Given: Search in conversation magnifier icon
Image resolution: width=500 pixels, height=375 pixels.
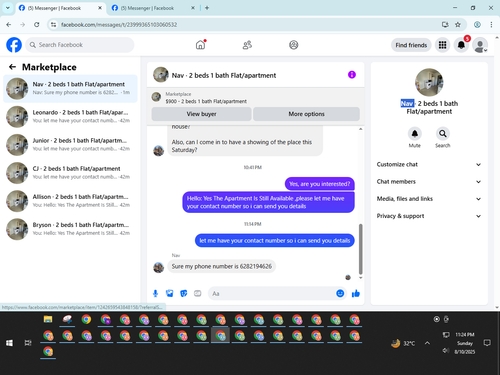Looking at the screenshot, I should (443, 134).
